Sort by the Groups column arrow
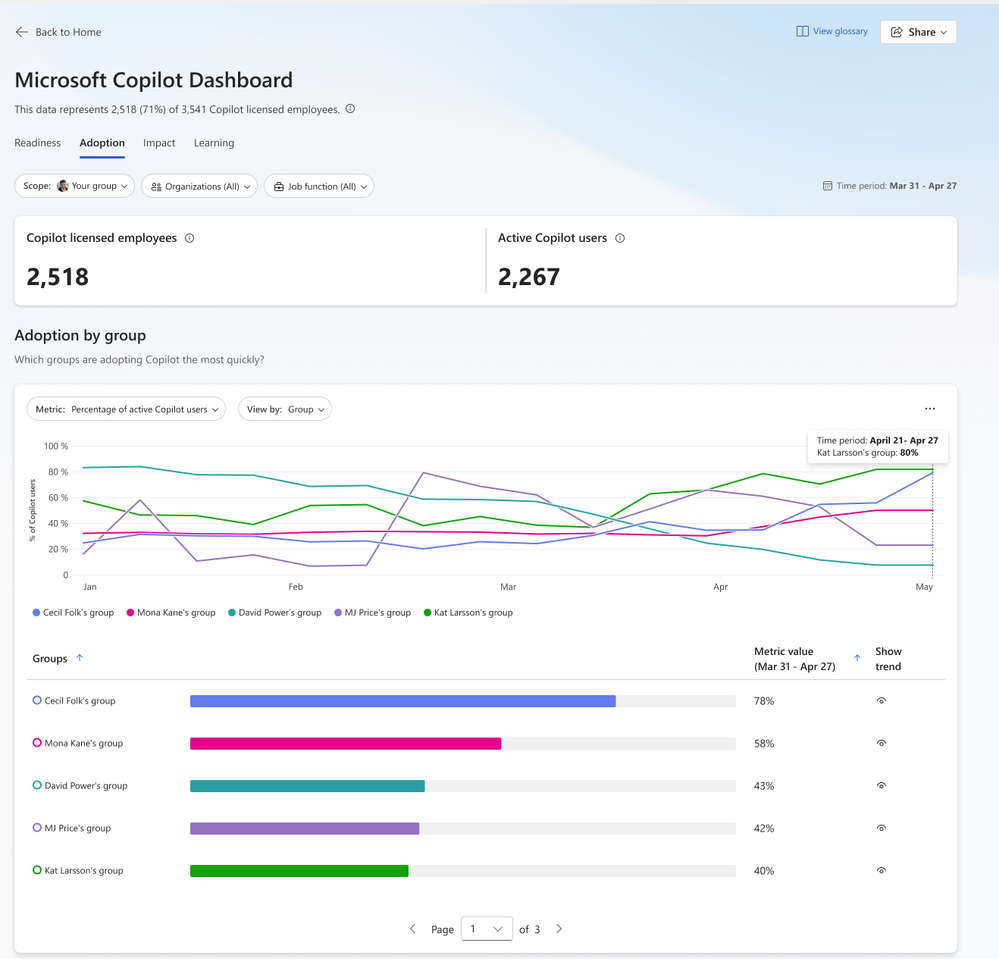Image resolution: width=999 pixels, height=959 pixels. tap(80, 658)
